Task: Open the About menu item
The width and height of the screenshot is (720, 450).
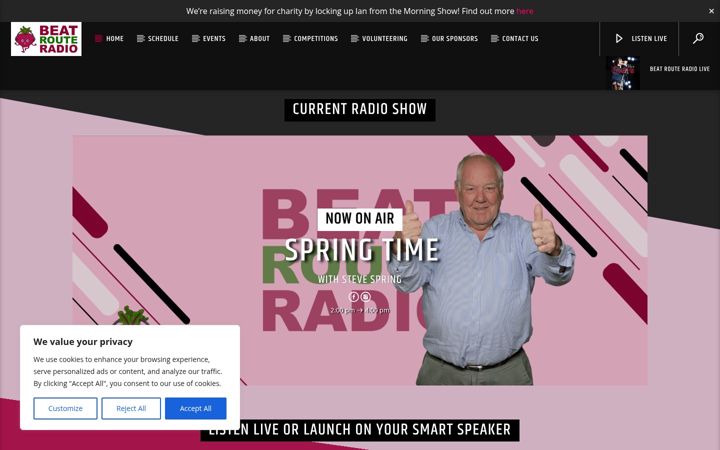Action: 259,39
